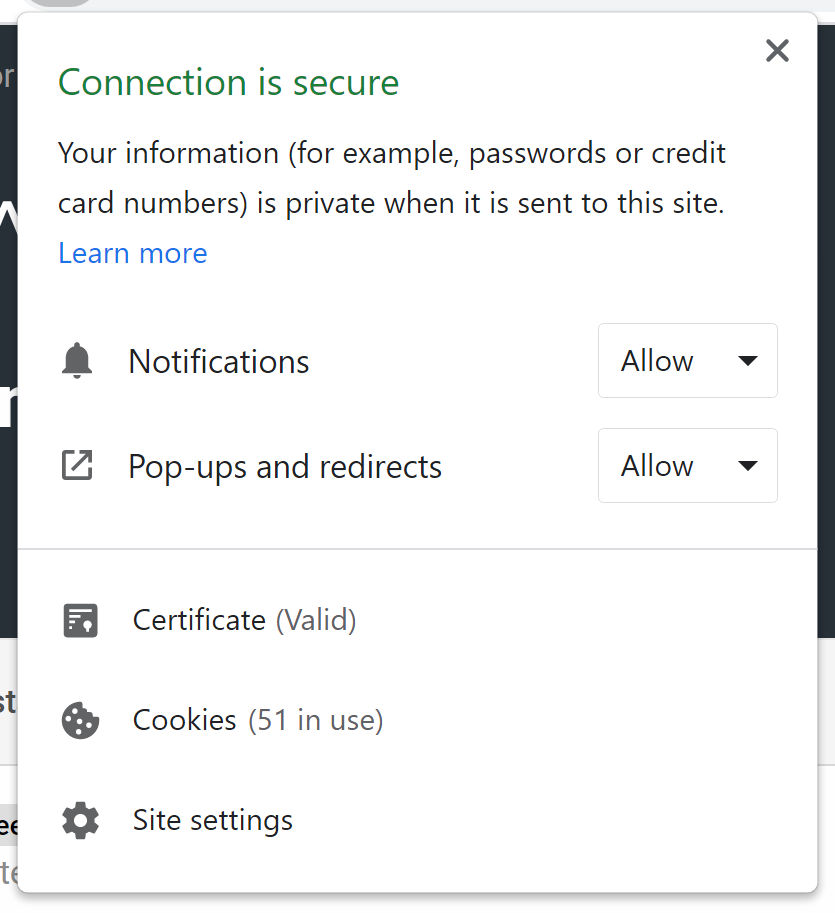Click the Learn more link
The width and height of the screenshot is (835, 913).
[x=133, y=253]
